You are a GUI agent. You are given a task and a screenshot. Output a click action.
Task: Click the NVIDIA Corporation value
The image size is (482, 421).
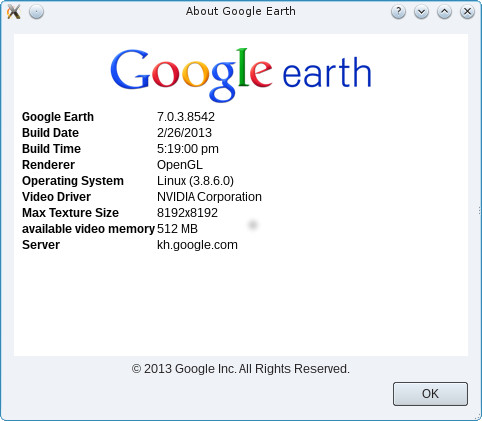click(209, 197)
